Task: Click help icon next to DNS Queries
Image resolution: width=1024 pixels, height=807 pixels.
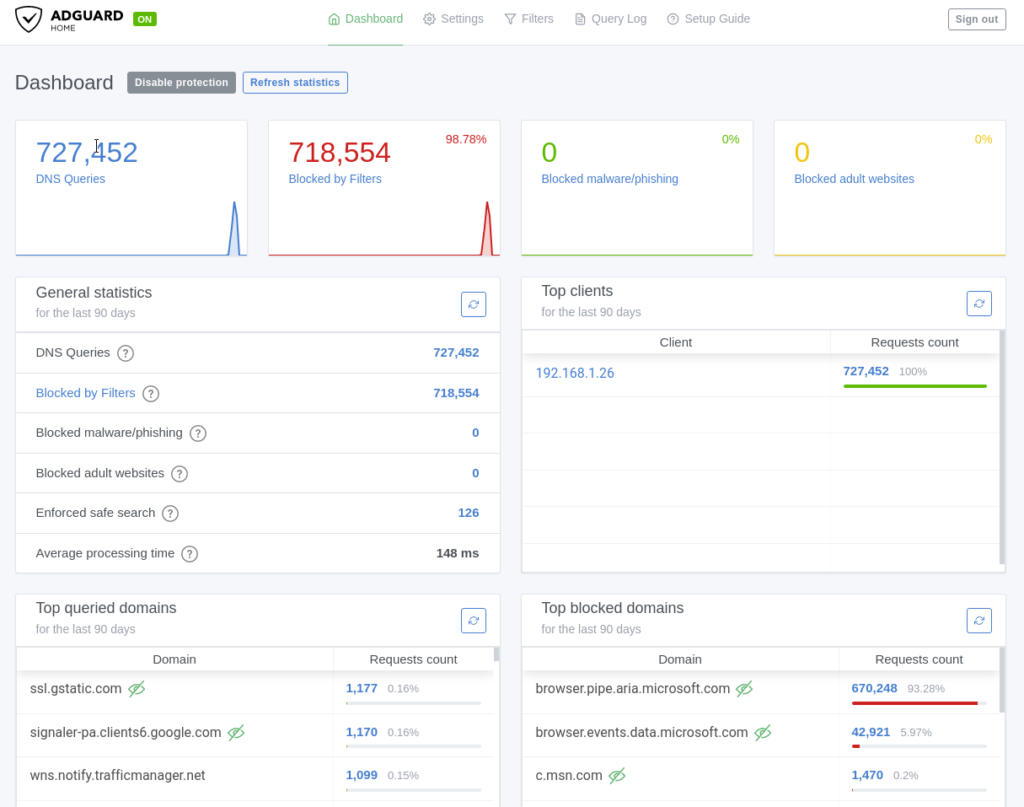Action: 125,353
